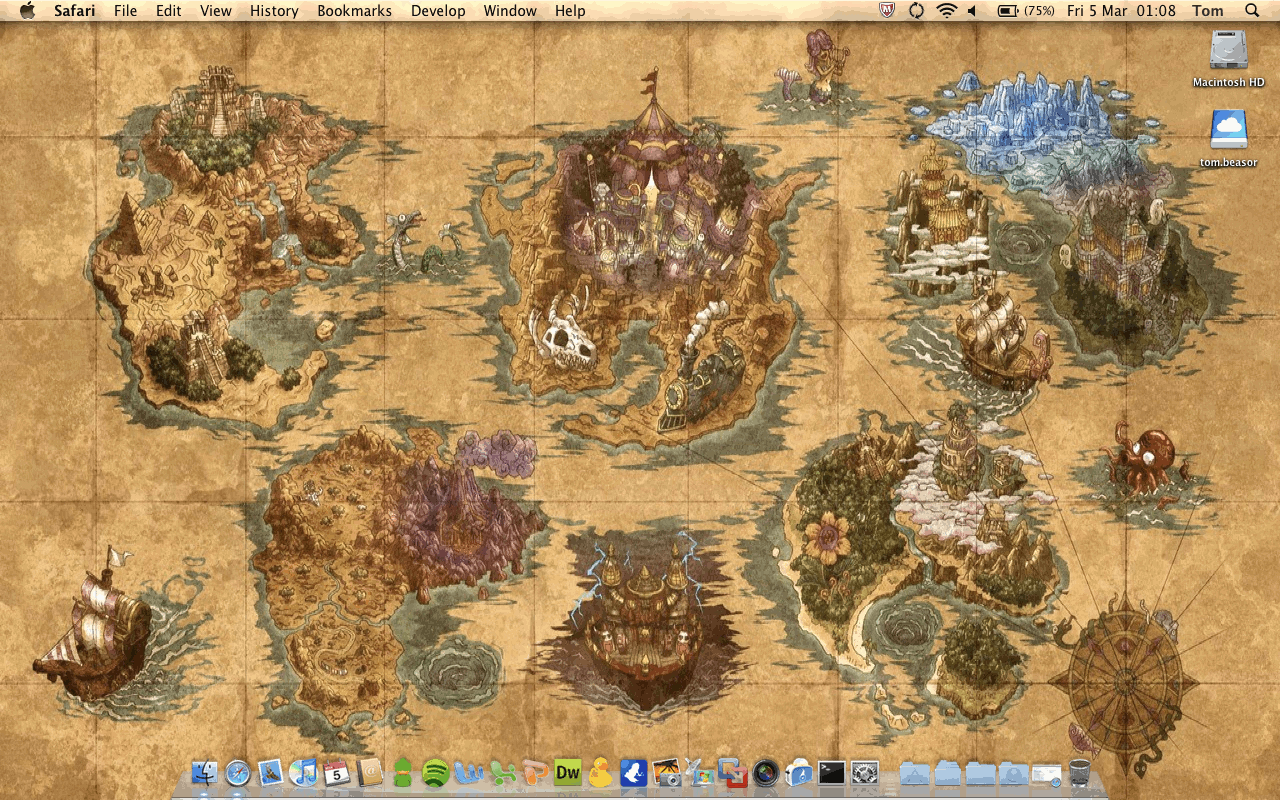Open Microsoft Excel in the Dock
This screenshot has height=800, width=1280.
click(x=501, y=772)
